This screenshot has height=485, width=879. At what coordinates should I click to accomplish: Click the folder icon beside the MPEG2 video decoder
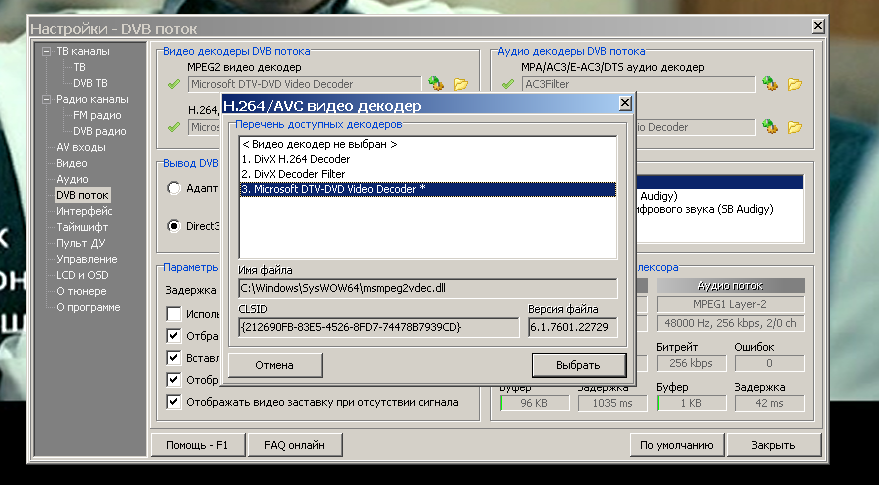tap(461, 84)
